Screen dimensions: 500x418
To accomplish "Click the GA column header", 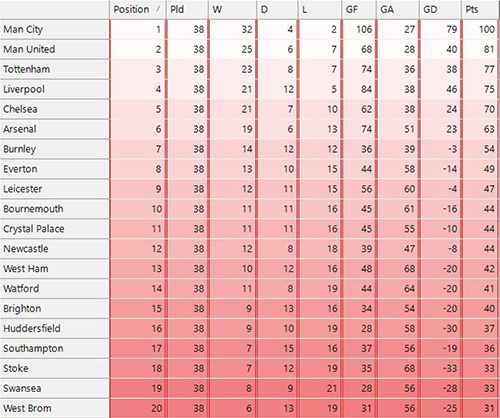I will tap(398, 9).
